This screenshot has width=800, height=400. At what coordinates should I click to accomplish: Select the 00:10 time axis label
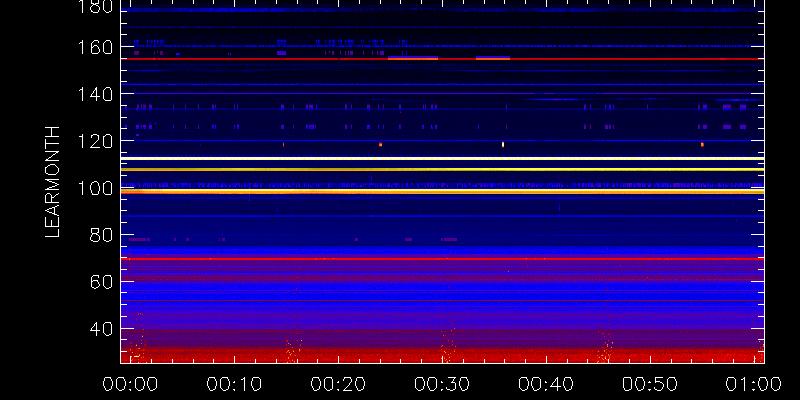coord(234,384)
